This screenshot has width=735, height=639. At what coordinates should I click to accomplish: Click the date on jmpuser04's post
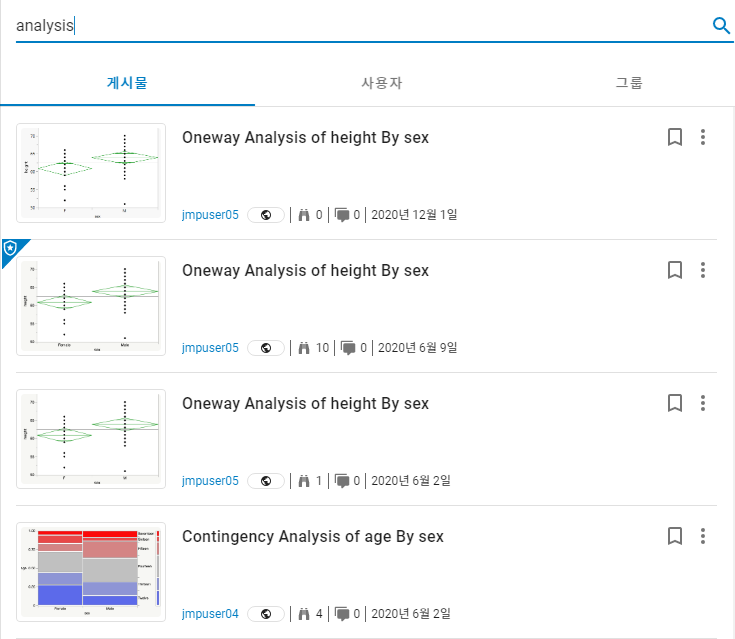411,614
